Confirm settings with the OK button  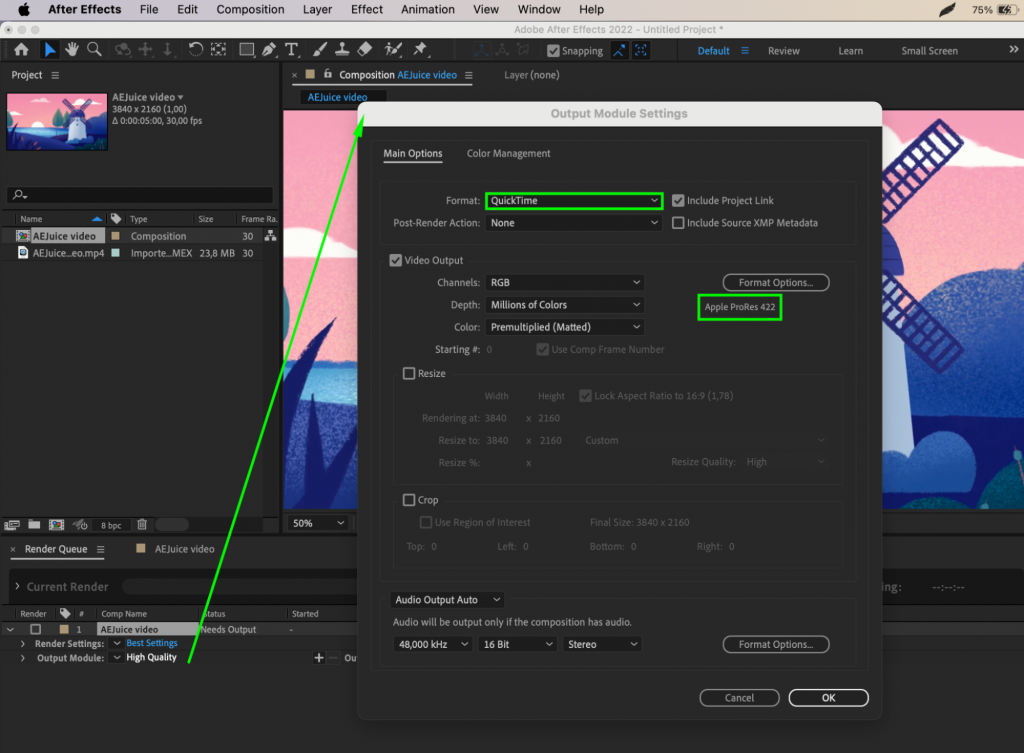coord(828,697)
